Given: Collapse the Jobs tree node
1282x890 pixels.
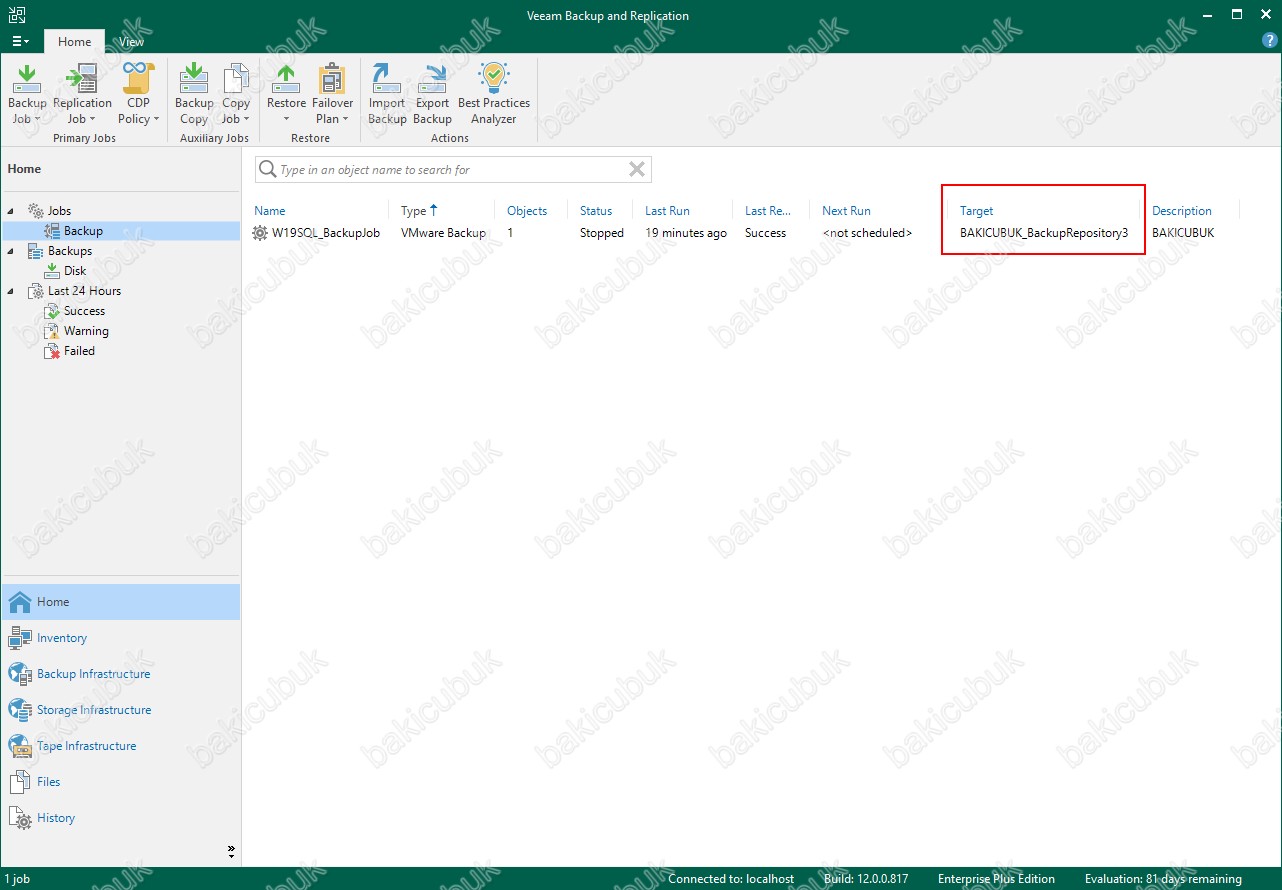Looking at the screenshot, I should [11, 211].
